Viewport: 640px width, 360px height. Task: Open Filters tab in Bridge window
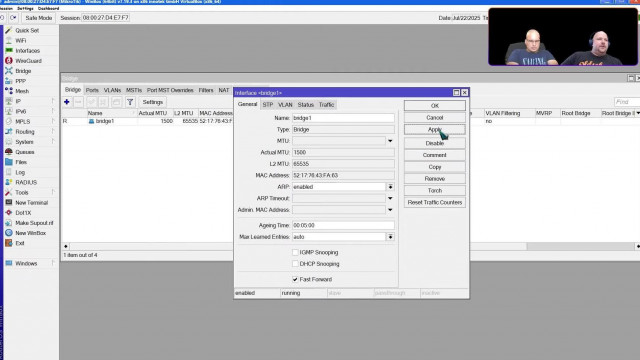(206, 90)
